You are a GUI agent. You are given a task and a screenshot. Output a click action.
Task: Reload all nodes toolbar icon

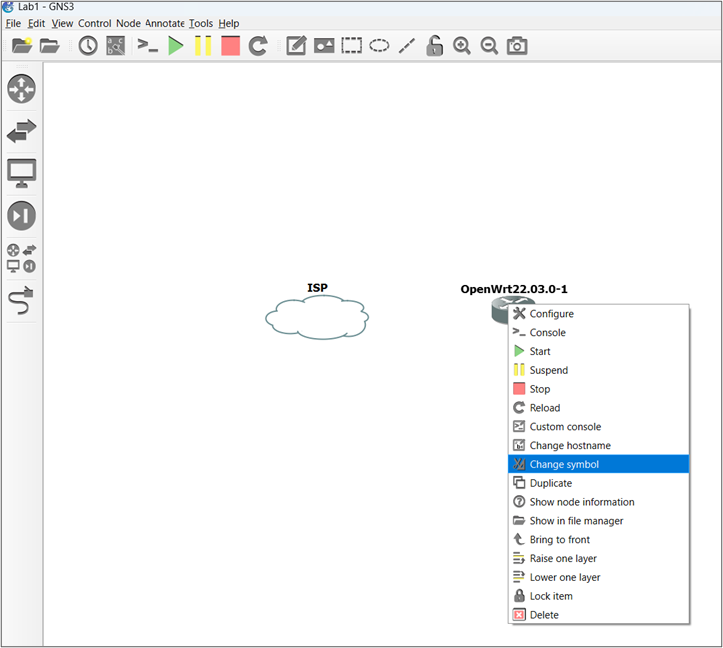tap(258, 46)
